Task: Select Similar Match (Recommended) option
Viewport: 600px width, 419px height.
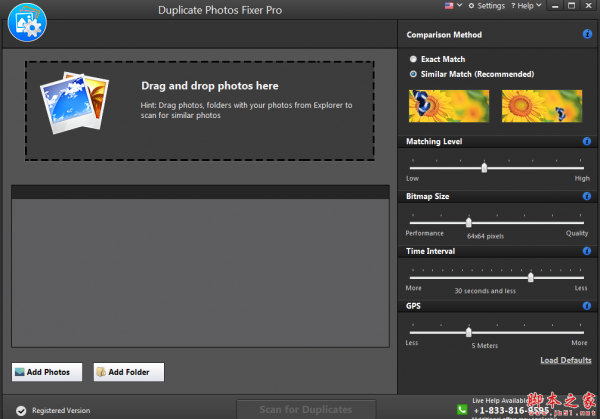Action: tap(472, 74)
